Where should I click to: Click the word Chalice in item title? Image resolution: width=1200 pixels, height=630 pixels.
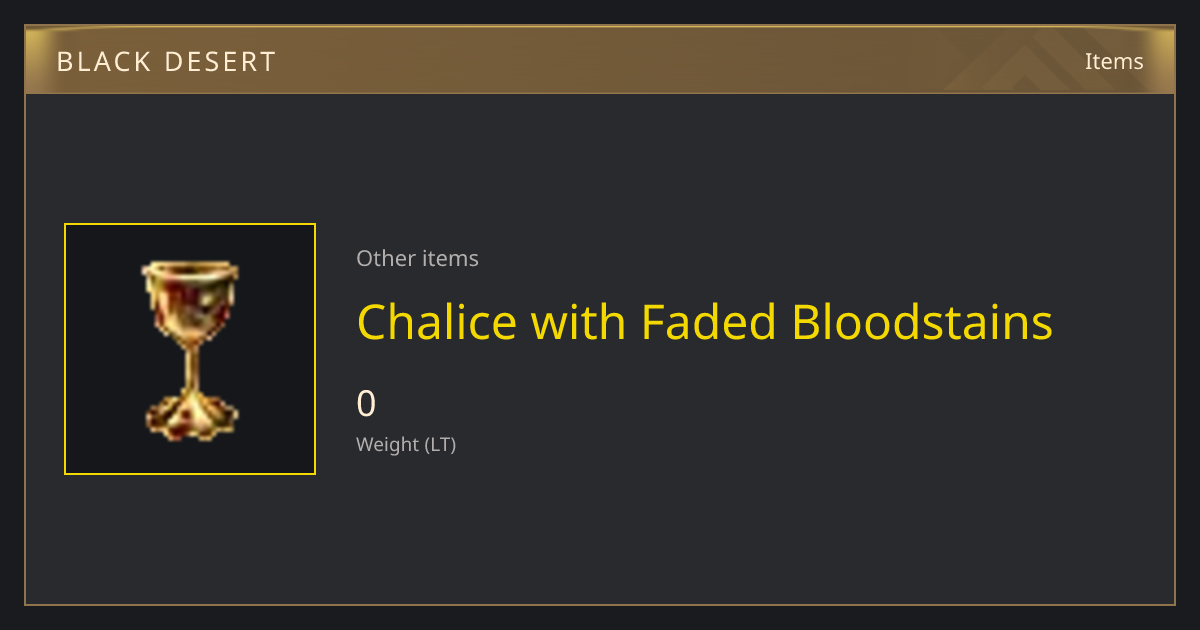[x=437, y=322]
